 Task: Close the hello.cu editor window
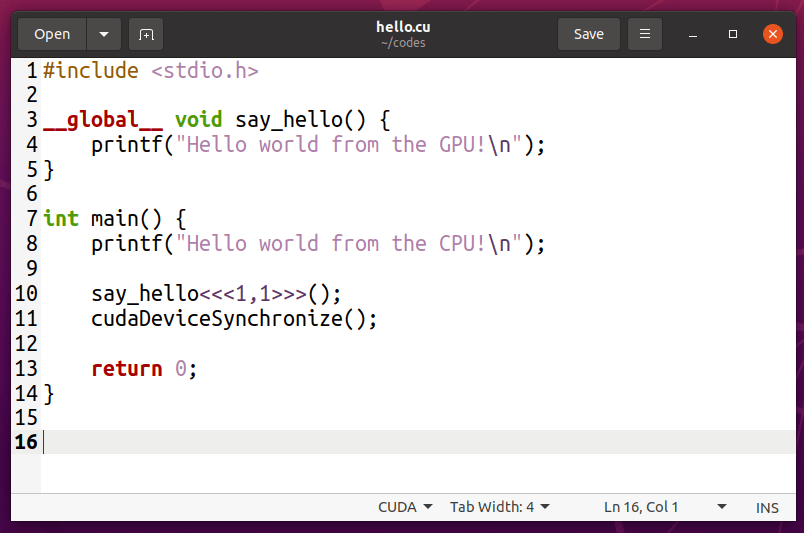pyautogui.click(x=773, y=34)
